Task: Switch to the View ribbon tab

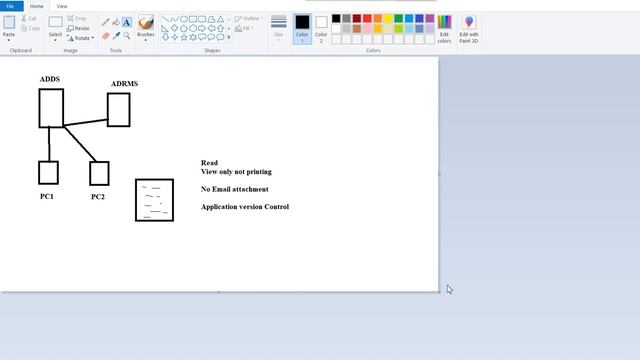Action: (62, 6)
